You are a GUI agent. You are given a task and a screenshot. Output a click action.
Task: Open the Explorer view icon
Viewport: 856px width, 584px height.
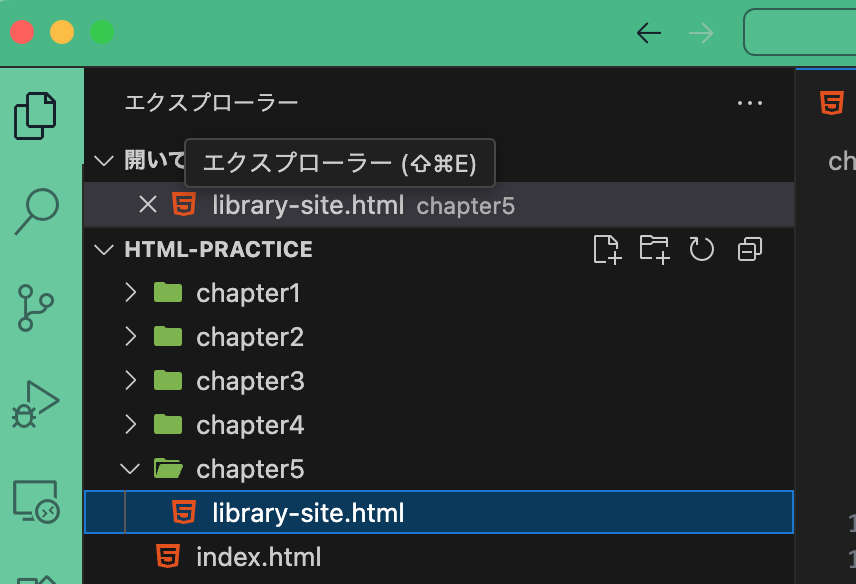pos(36,115)
